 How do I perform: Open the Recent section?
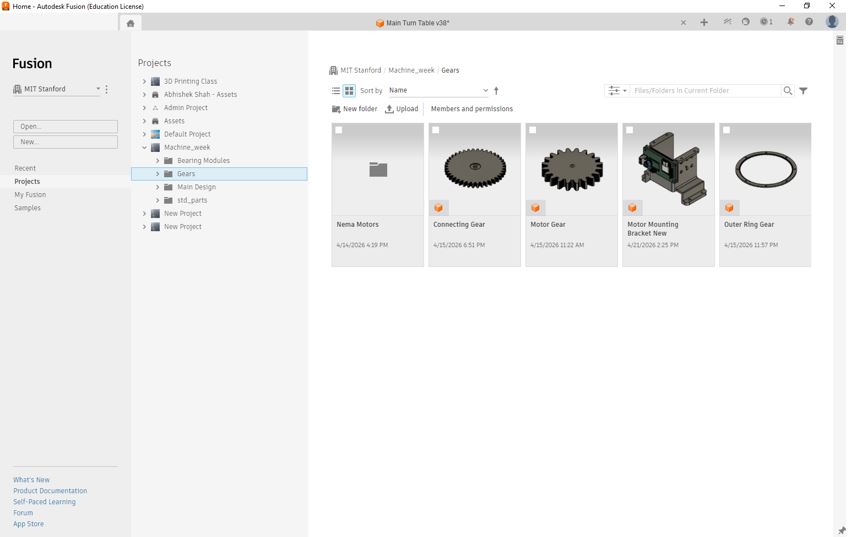coord(25,168)
